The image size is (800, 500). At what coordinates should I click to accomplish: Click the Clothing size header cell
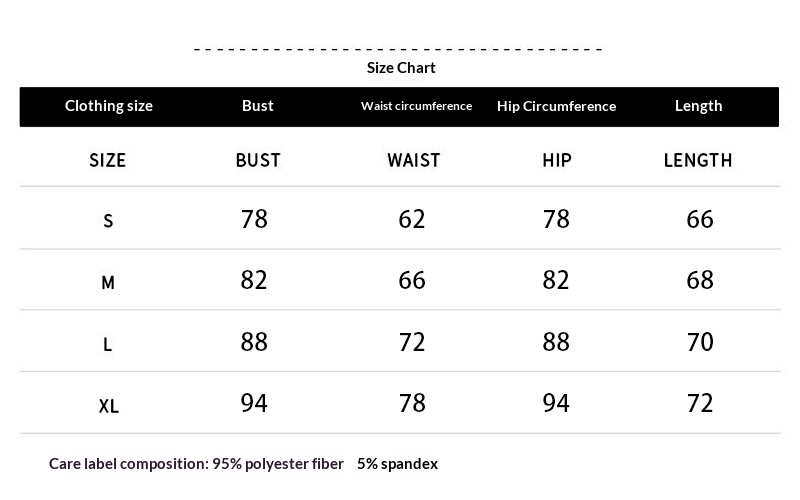(109, 106)
